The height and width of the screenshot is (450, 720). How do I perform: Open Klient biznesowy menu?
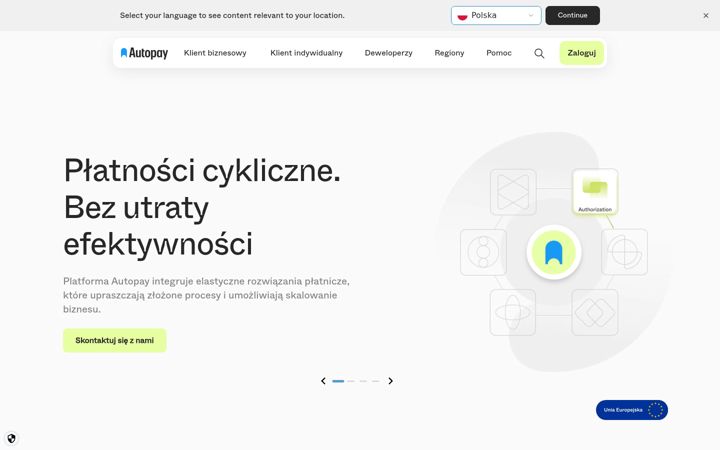pyautogui.click(x=215, y=53)
